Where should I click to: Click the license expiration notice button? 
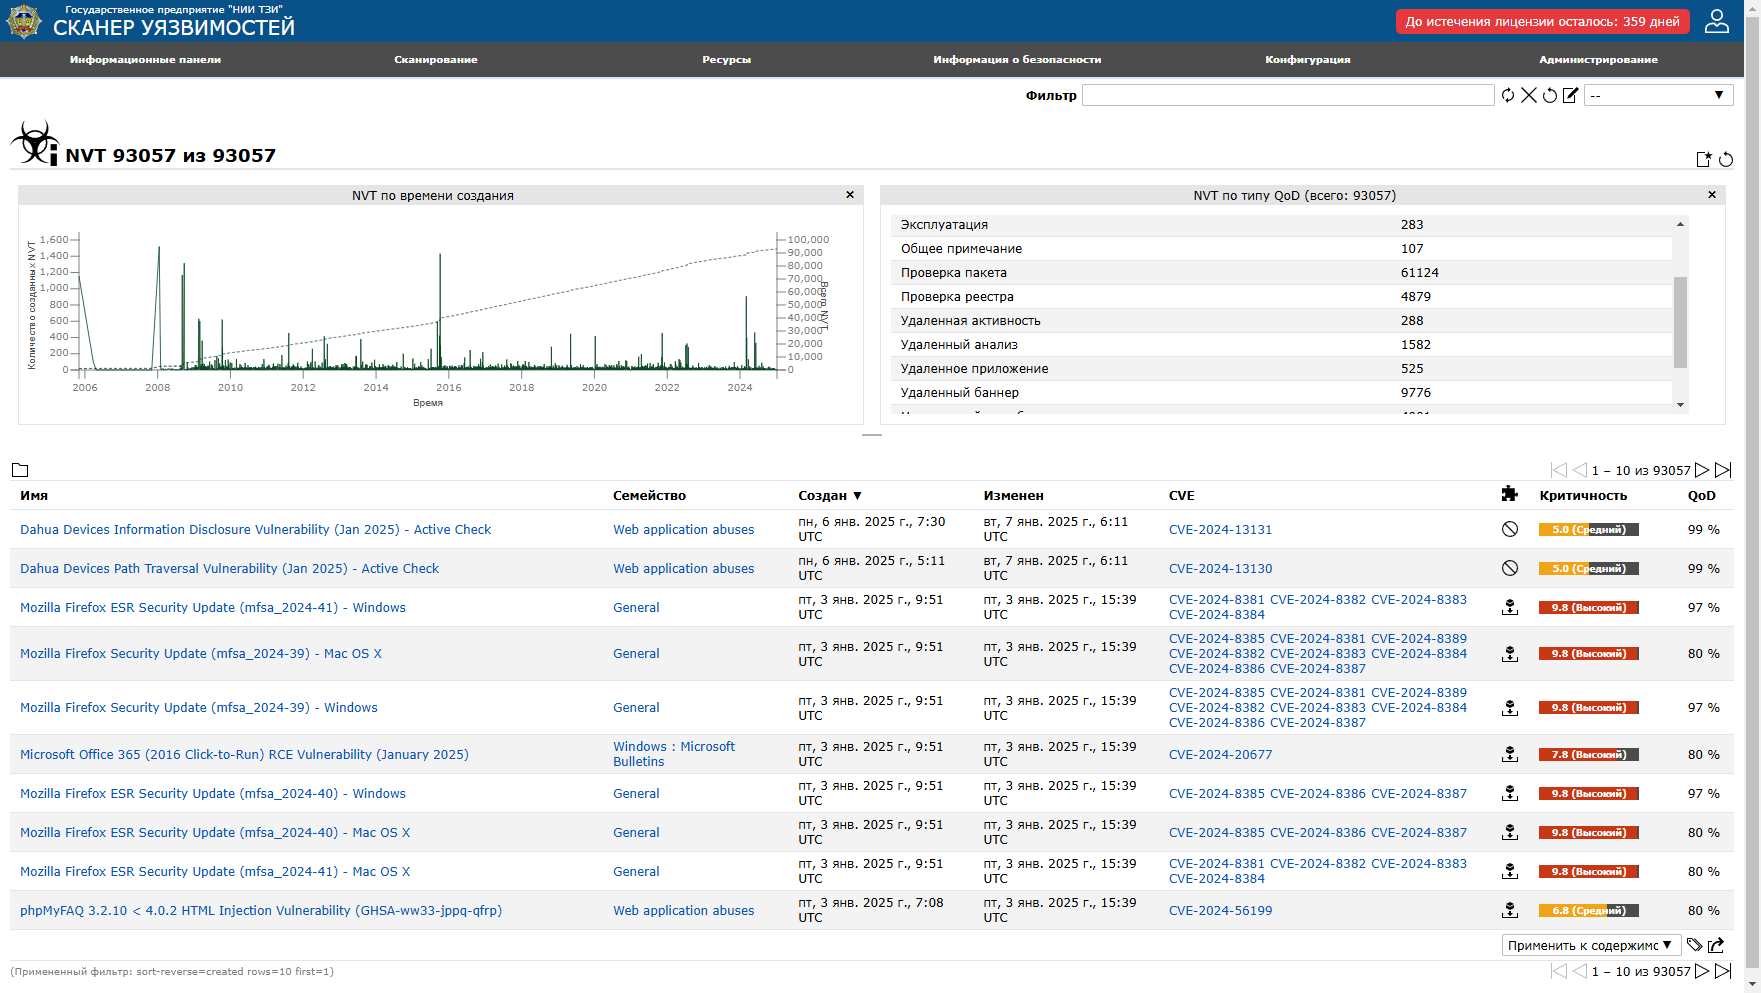click(x=1542, y=21)
